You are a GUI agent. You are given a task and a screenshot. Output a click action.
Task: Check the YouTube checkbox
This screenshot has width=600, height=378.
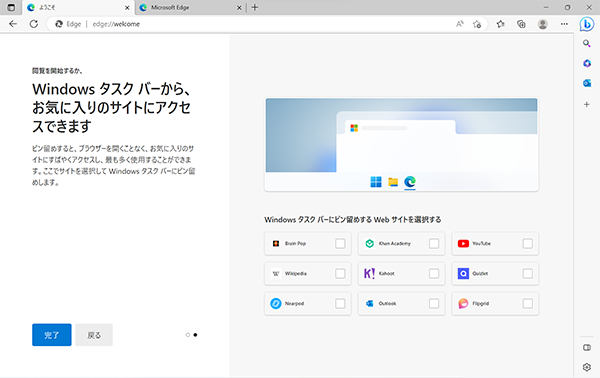[x=528, y=243]
